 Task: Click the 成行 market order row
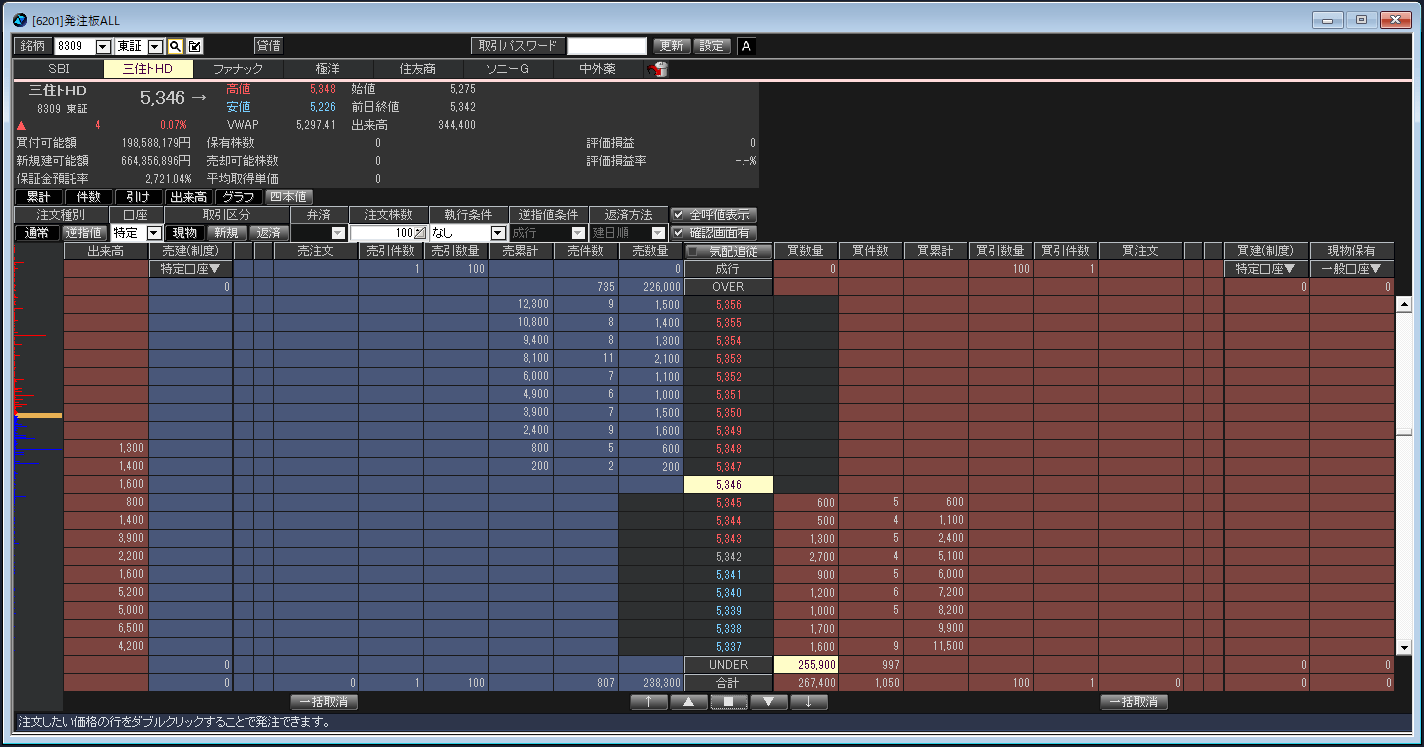[x=728, y=269]
